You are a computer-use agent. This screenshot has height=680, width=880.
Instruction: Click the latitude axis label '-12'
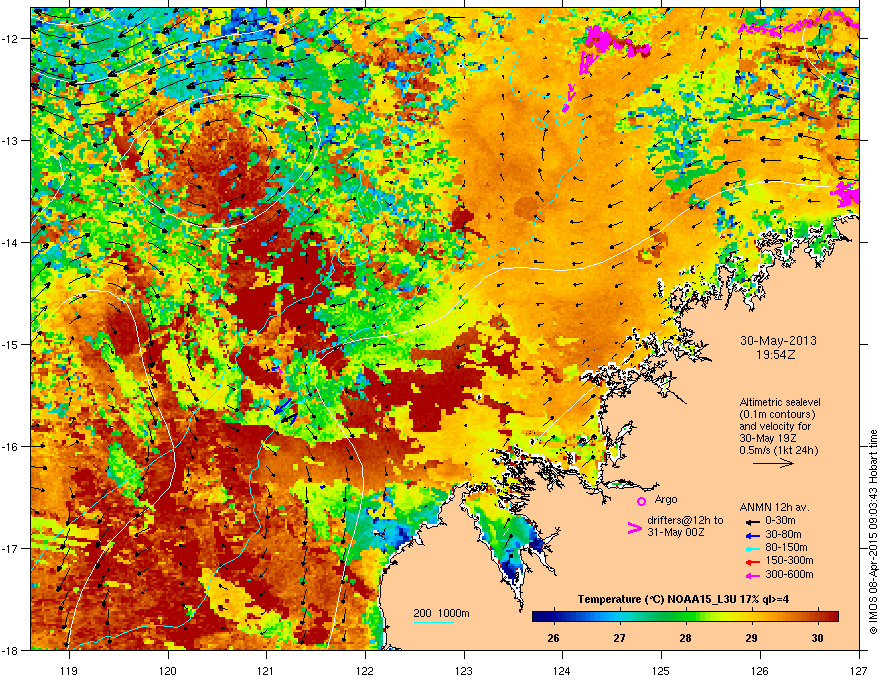tap(10, 39)
